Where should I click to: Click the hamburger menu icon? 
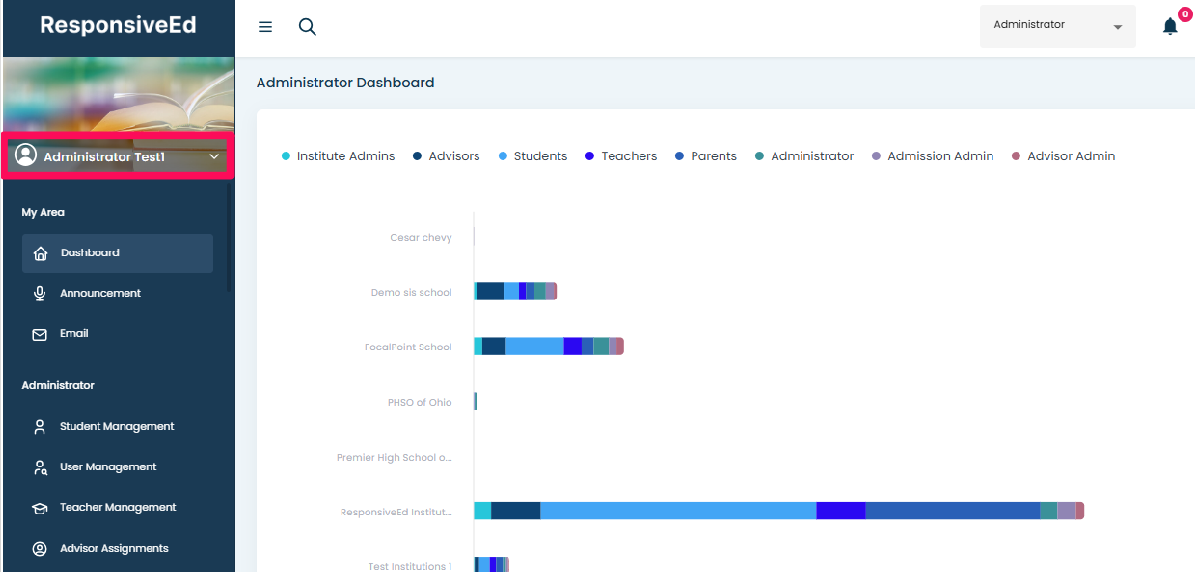tap(265, 27)
